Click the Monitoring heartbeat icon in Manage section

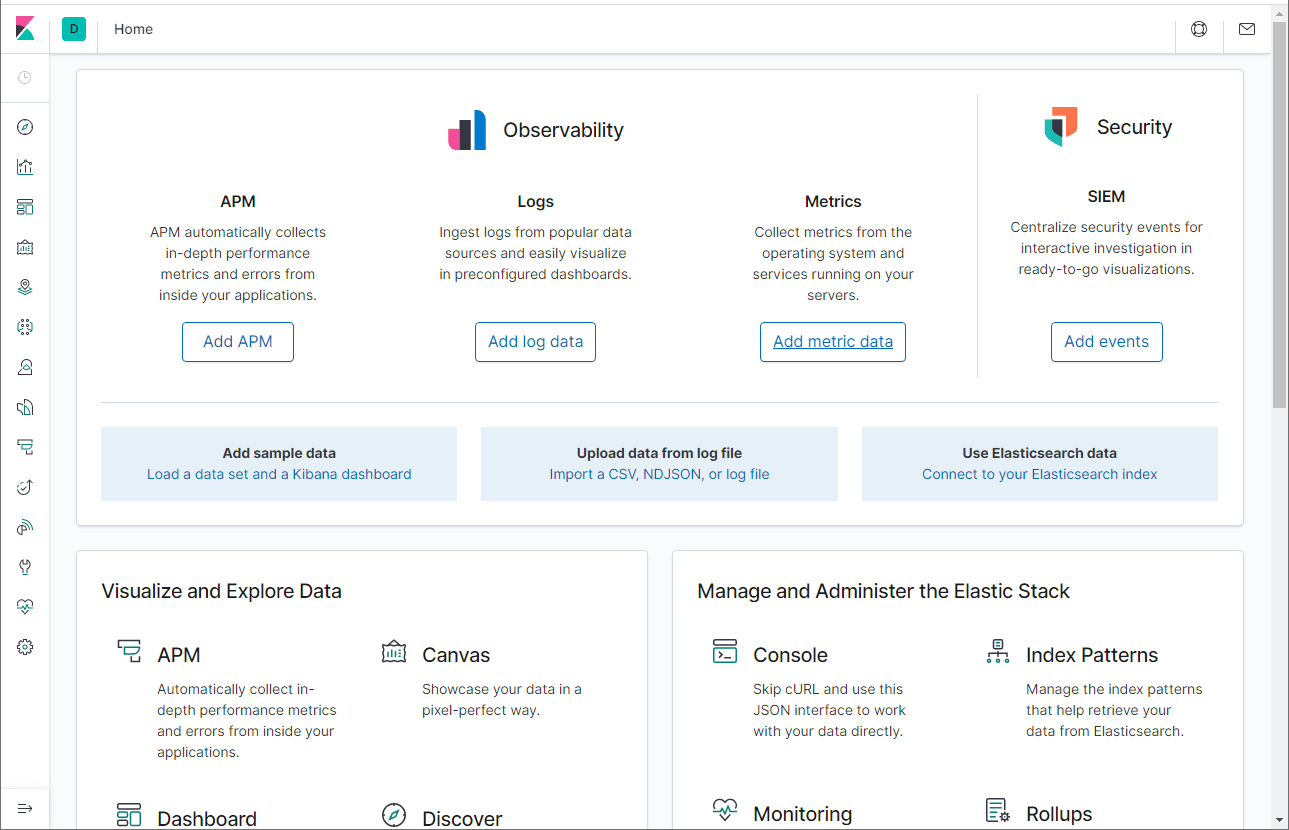(x=725, y=809)
